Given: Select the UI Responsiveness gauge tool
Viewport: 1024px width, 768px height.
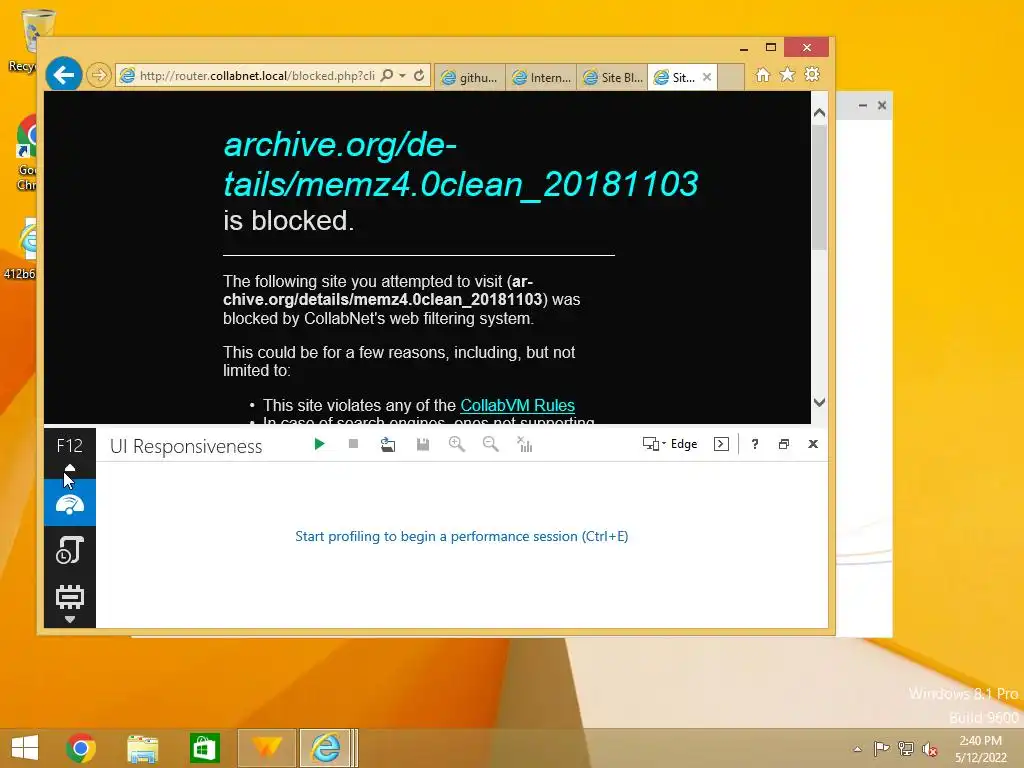Looking at the screenshot, I should (x=70, y=504).
